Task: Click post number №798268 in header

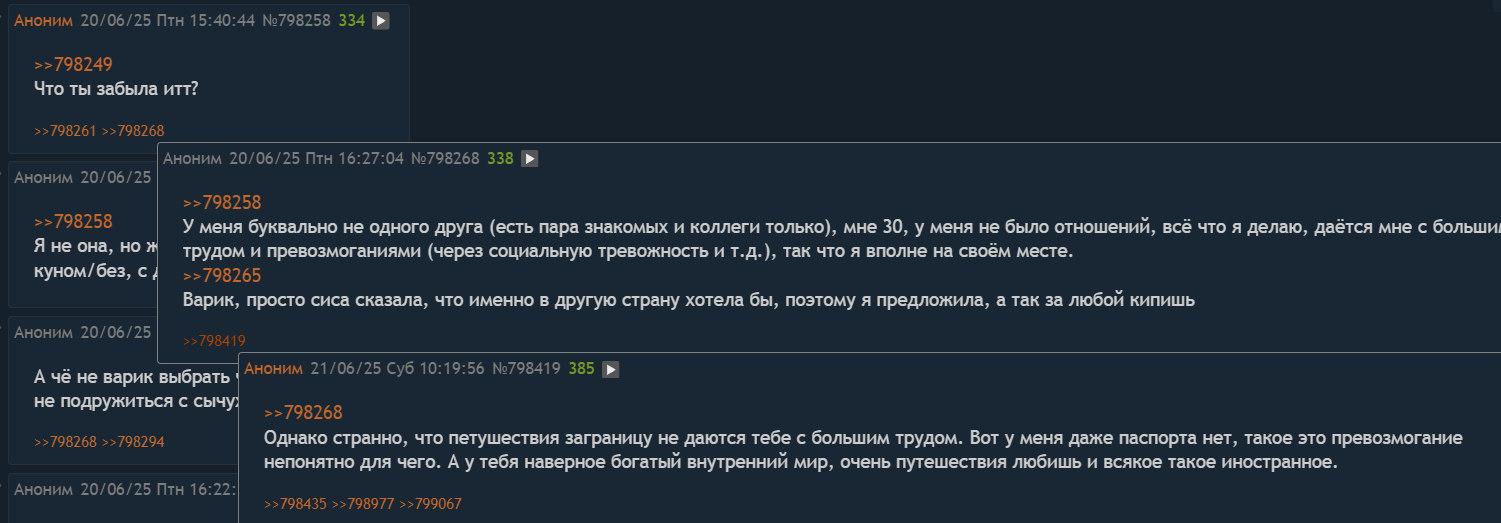Action: pos(445,158)
